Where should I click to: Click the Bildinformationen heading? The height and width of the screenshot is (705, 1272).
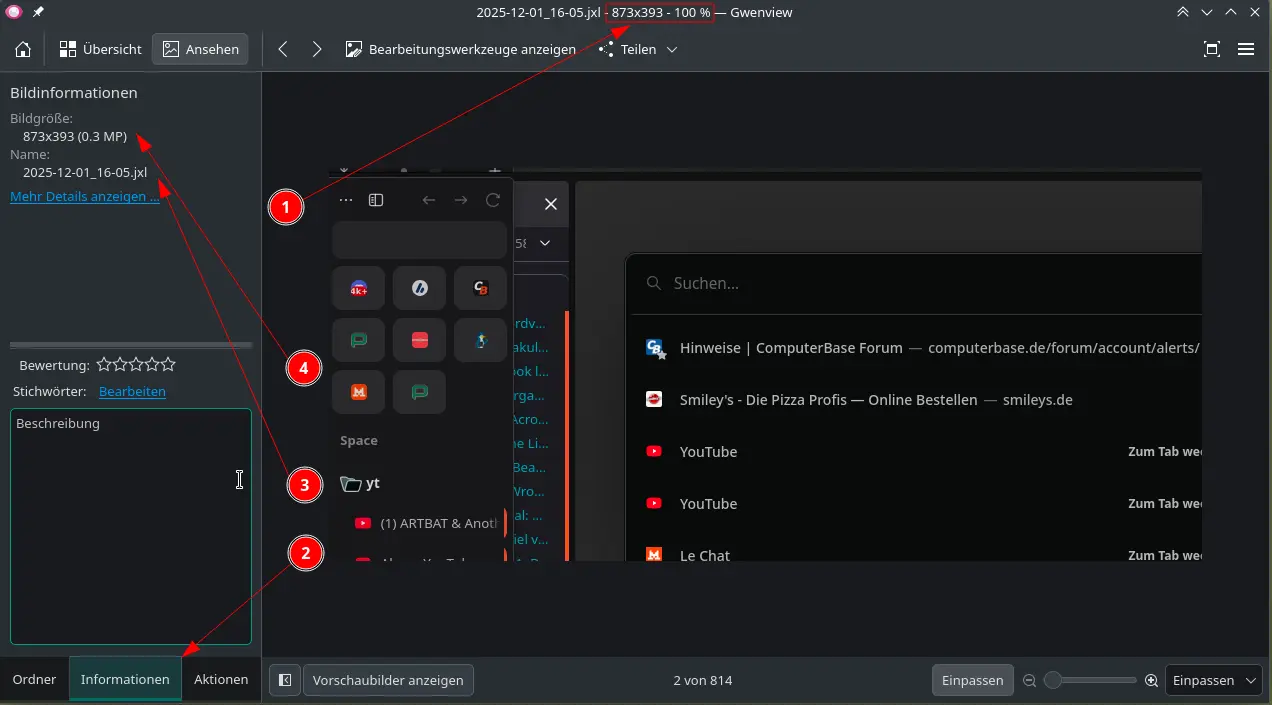coord(74,93)
